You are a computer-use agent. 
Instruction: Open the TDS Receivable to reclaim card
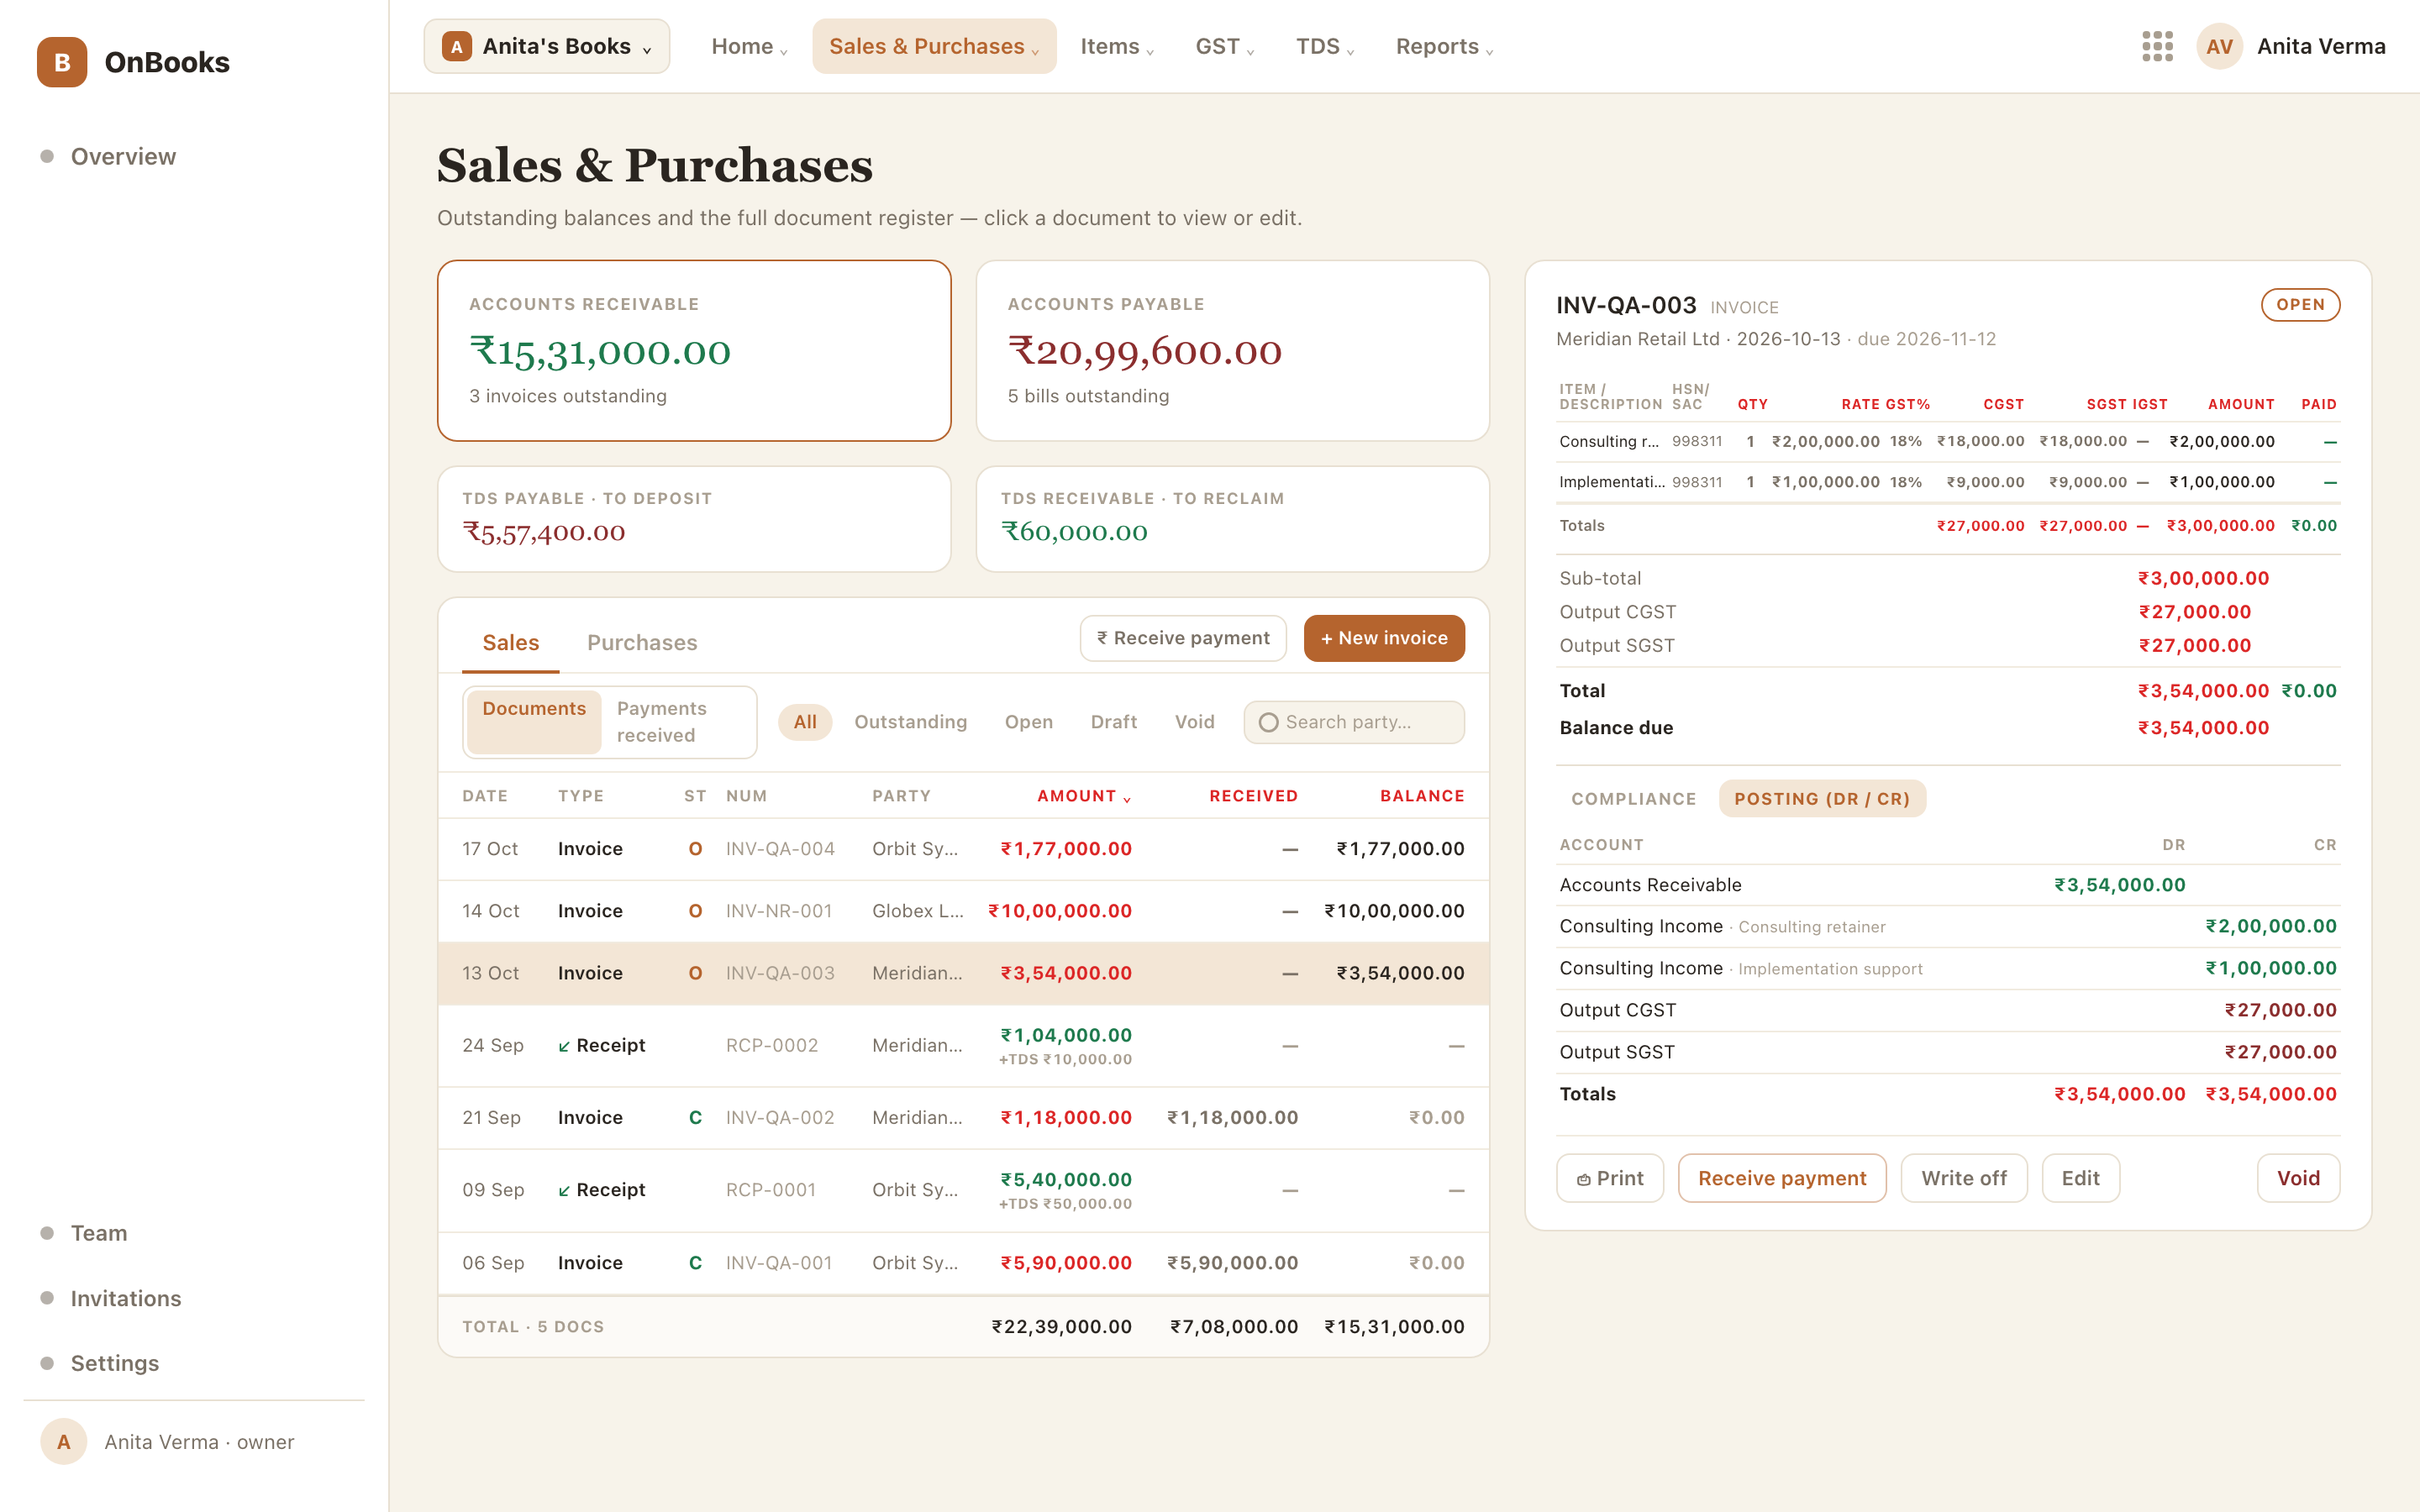pyautogui.click(x=1232, y=519)
